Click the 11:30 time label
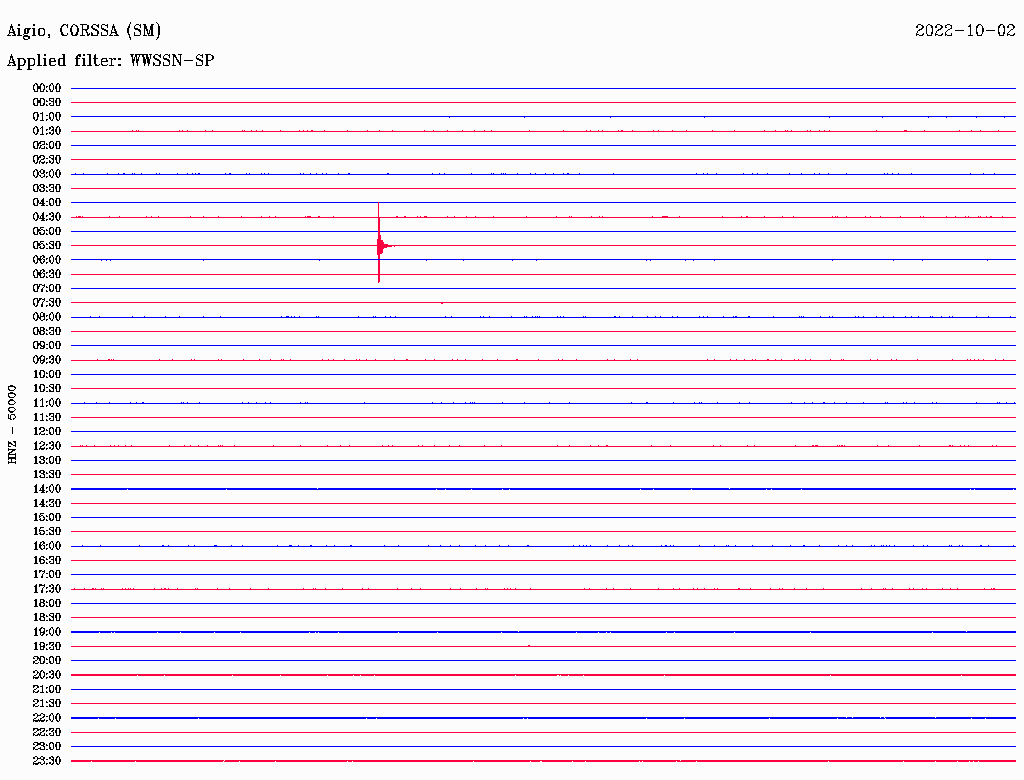This screenshot has height=780, width=1024. coord(47,417)
